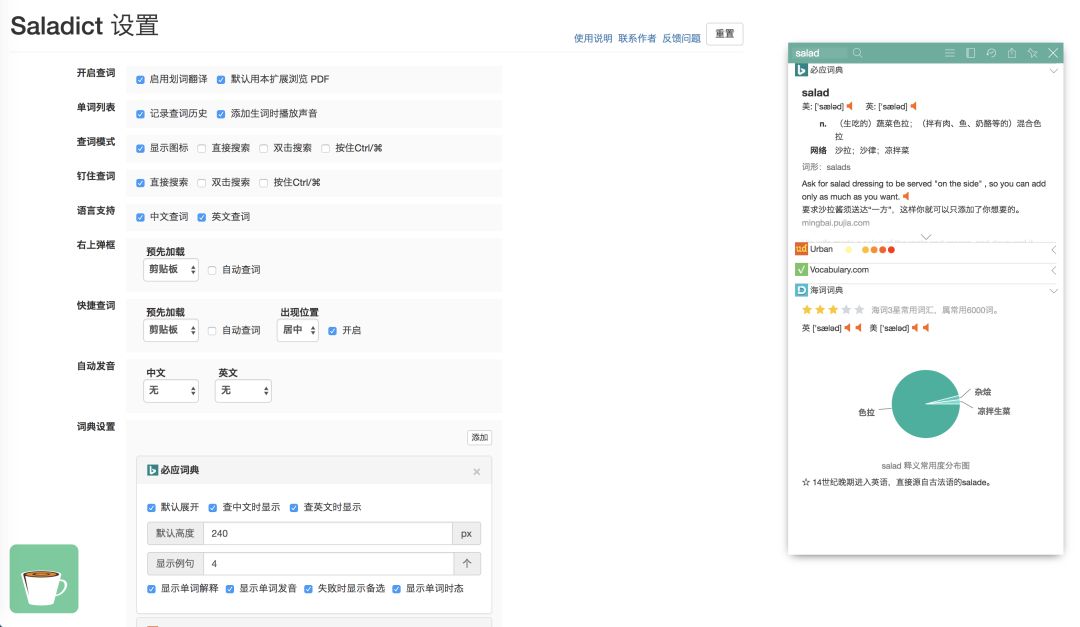Click the 显示例句 input showing 4
Screen dimensions: 1080x627
tap(329, 564)
